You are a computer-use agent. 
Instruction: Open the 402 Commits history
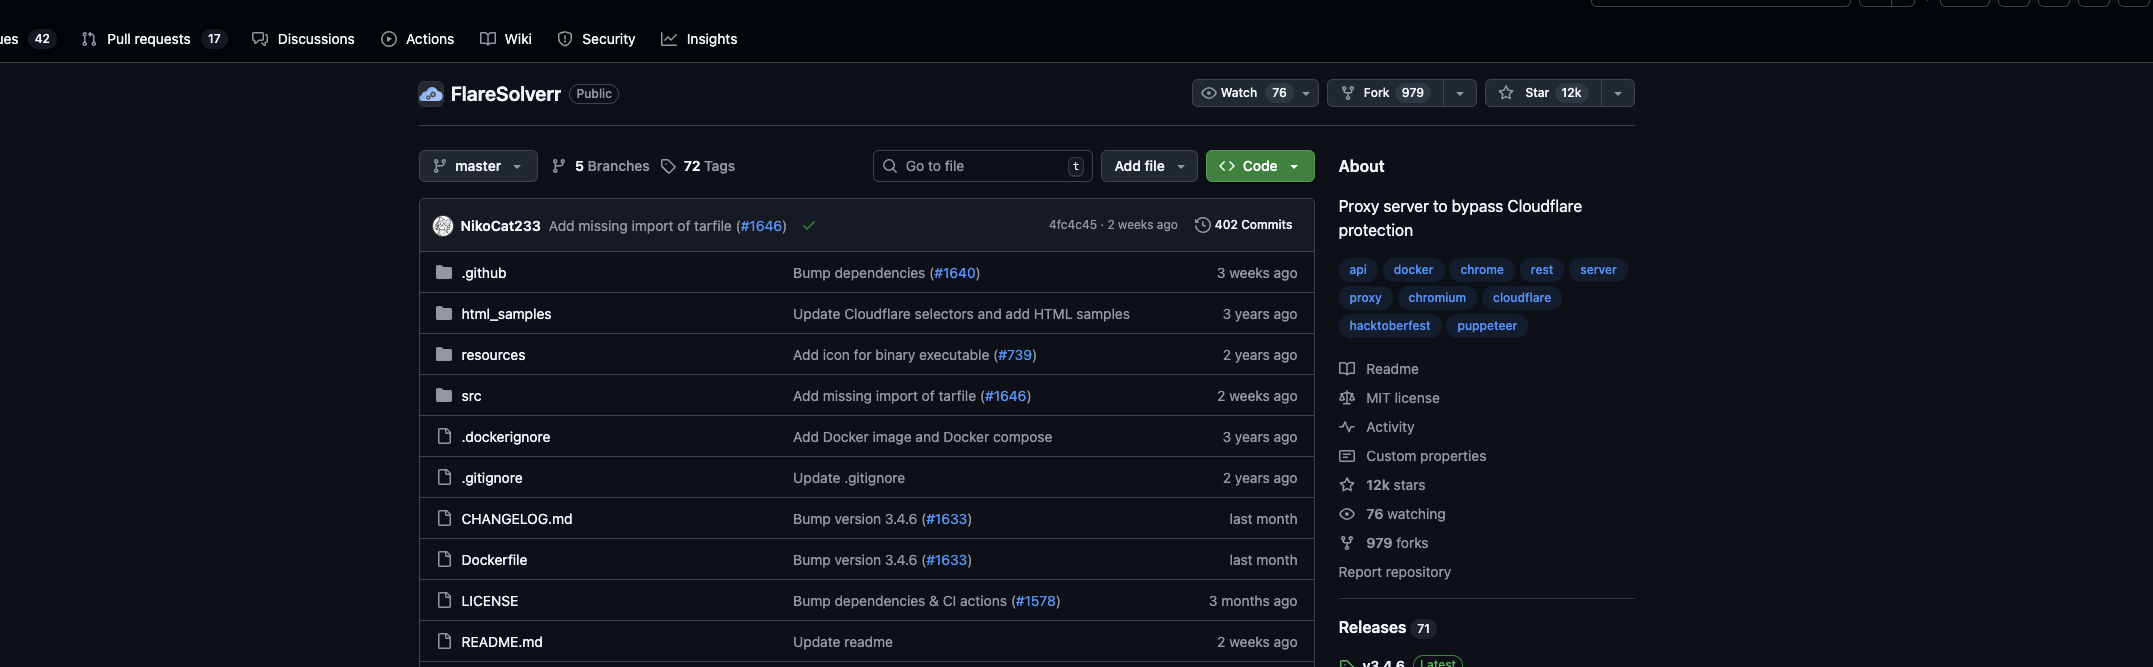1243,225
